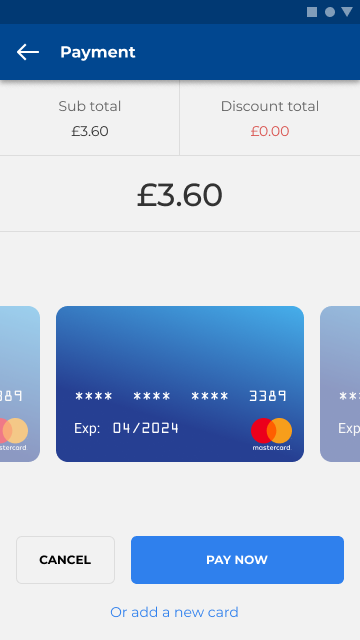
Task: Open the 'Or add a new card' link
Action: click(174, 612)
